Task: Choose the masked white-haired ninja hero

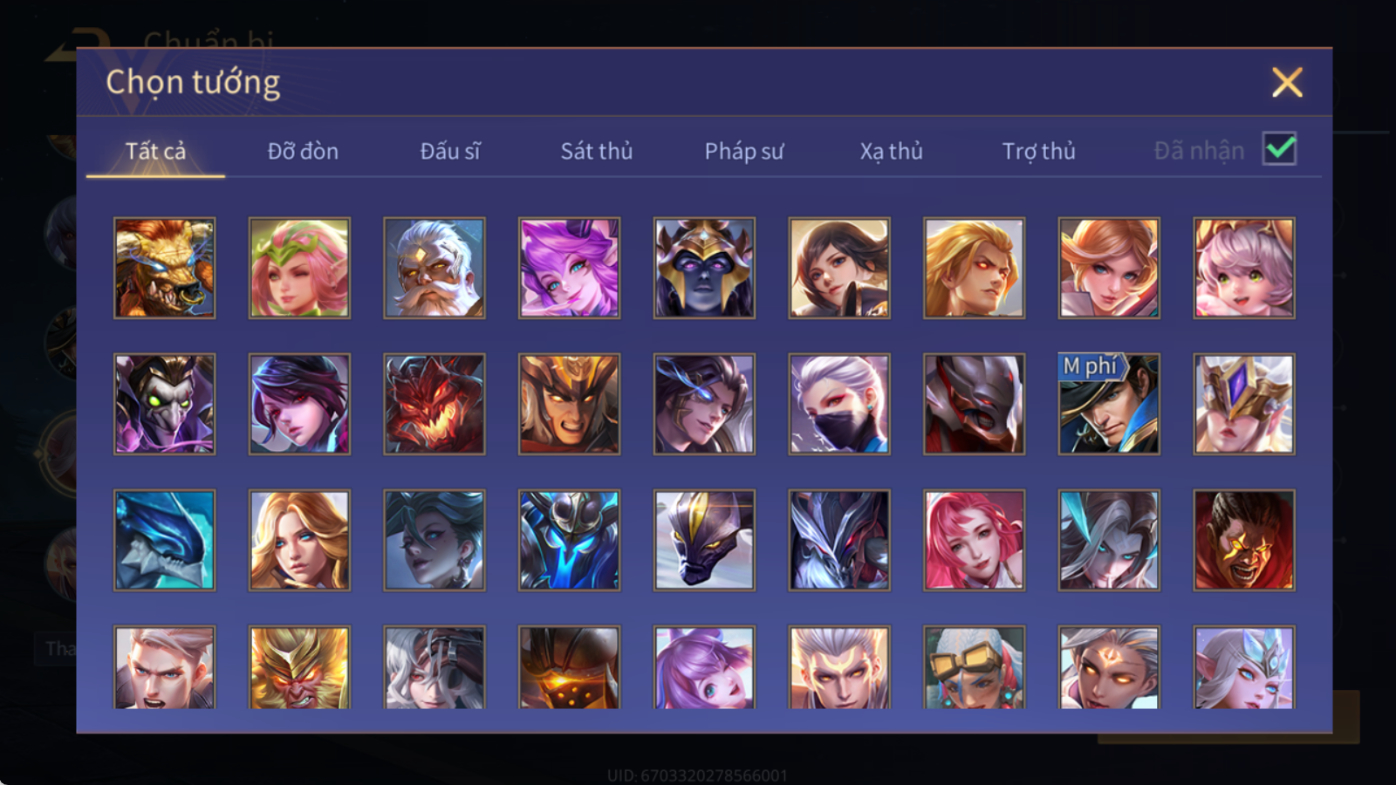Action: (839, 404)
